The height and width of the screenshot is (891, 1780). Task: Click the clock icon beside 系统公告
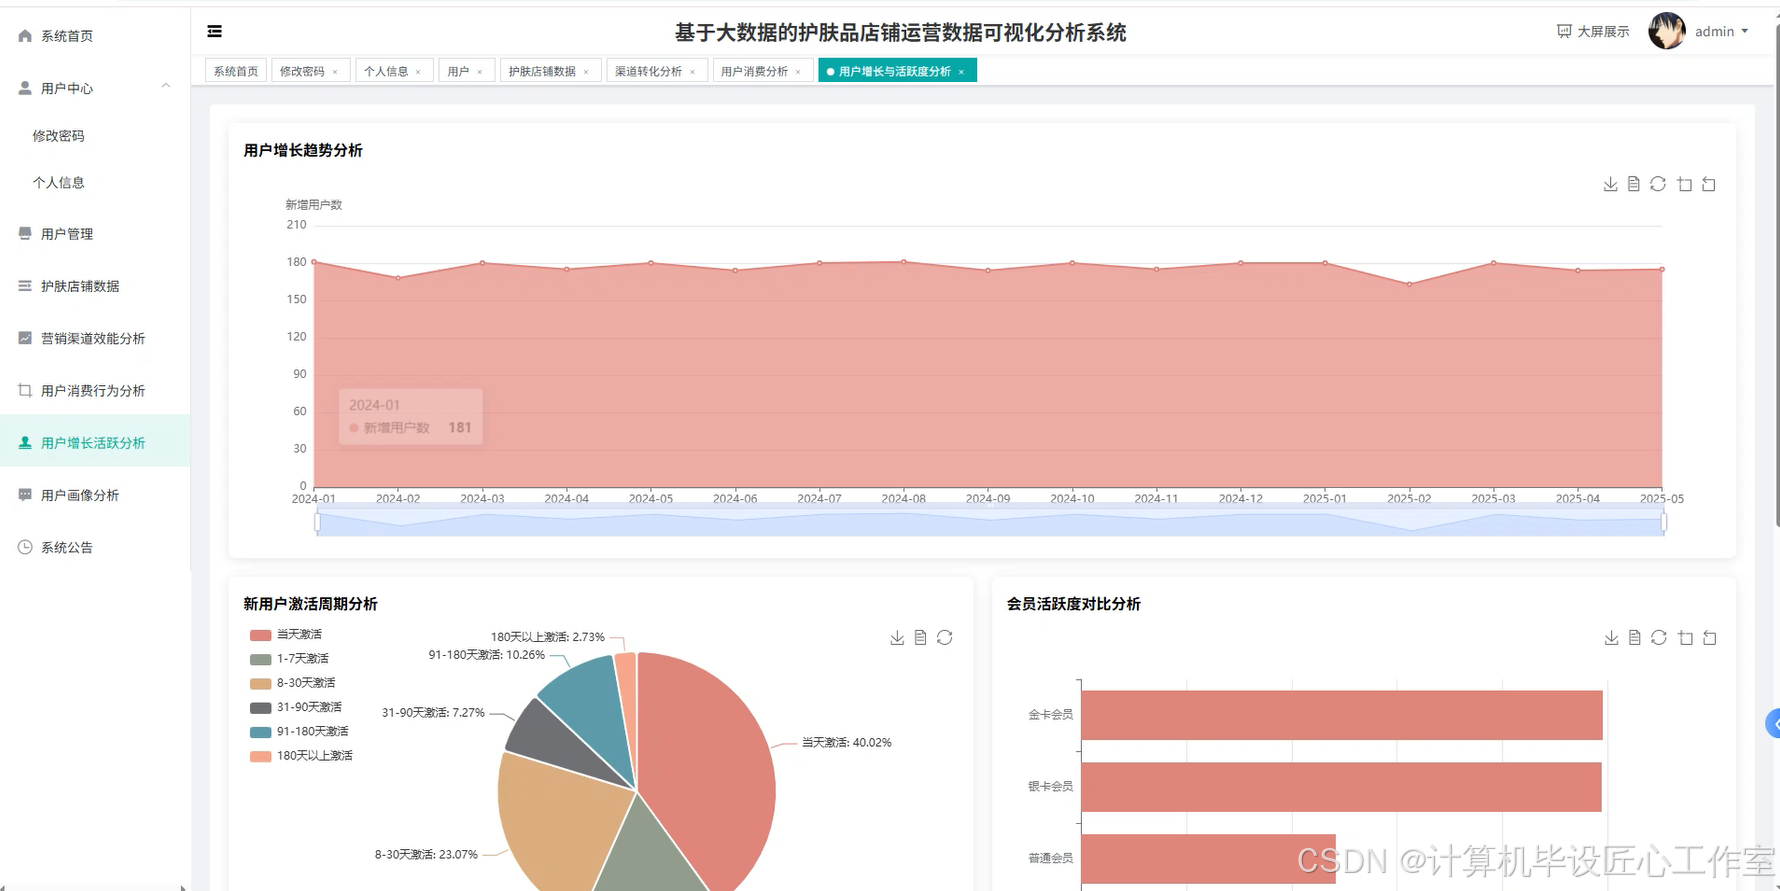(25, 547)
